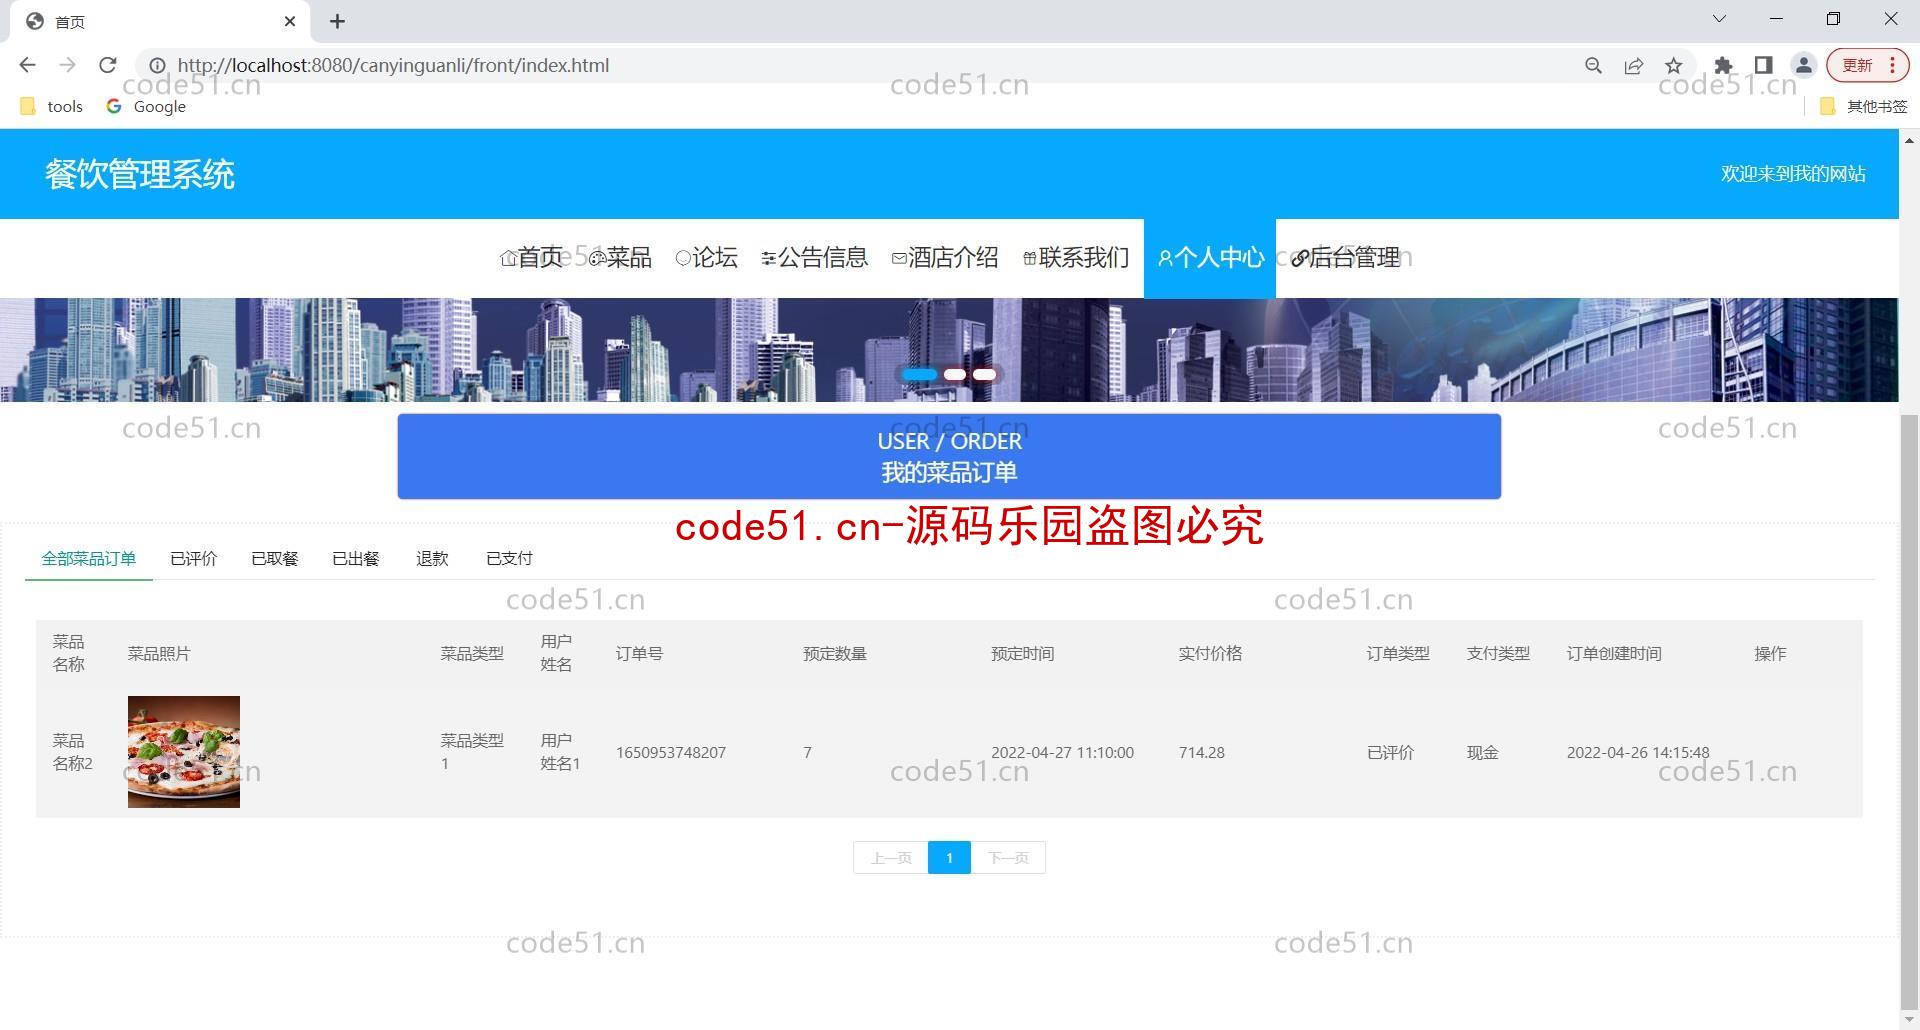The height and width of the screenshot is (1030, 1920).
Task: Click the 实付价格 column header
Action: [x=1210, y=654]
